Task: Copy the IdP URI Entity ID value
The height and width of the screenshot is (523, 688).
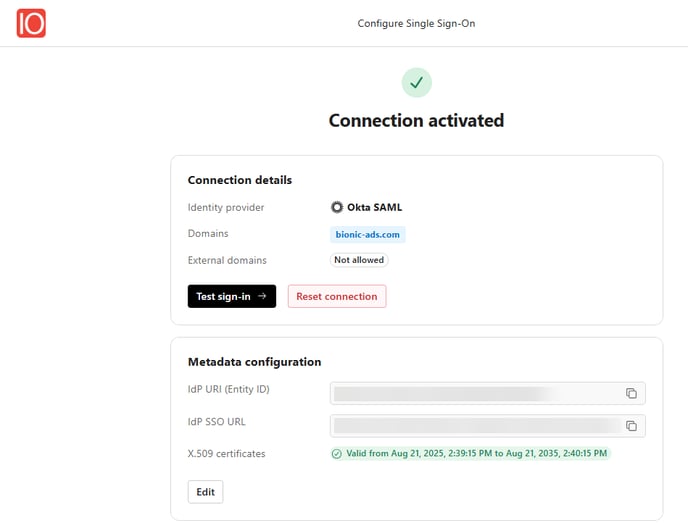Action: (631, 394)
